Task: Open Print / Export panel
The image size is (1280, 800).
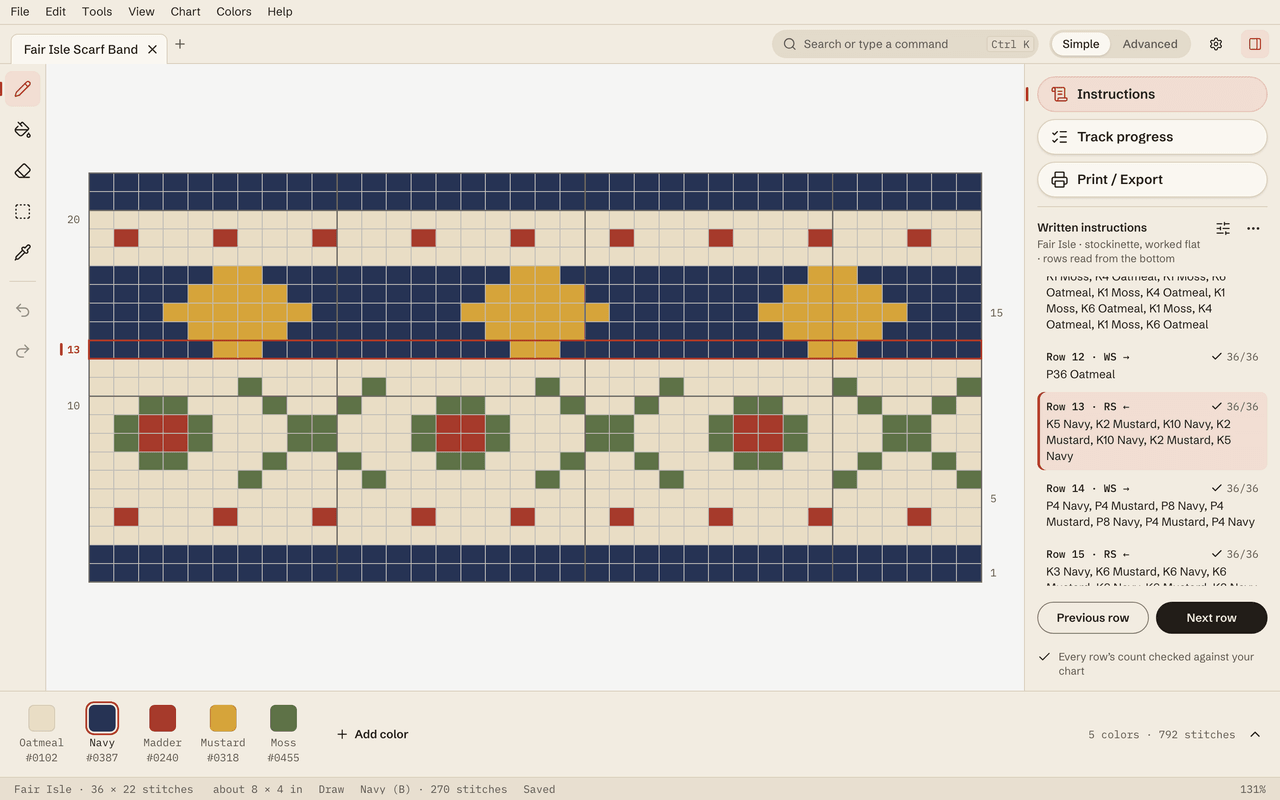Action: tap(1152, 180)
